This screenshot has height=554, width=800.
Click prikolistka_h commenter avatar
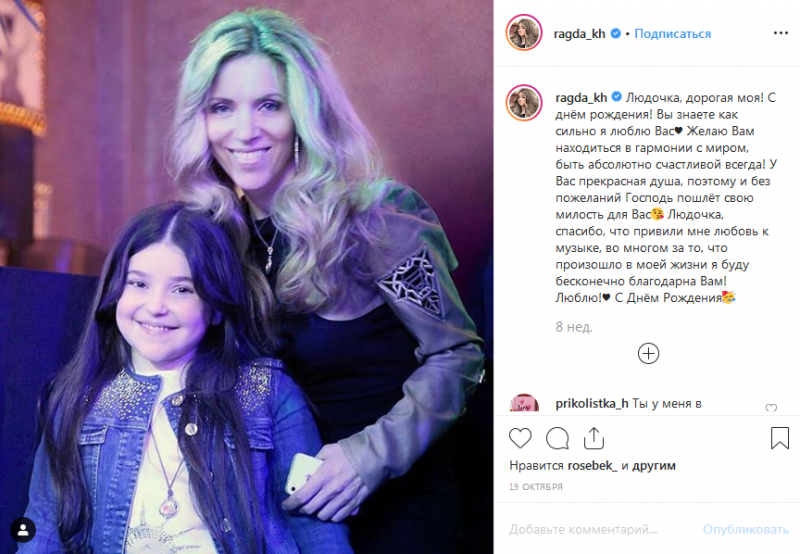coord(524,404)
